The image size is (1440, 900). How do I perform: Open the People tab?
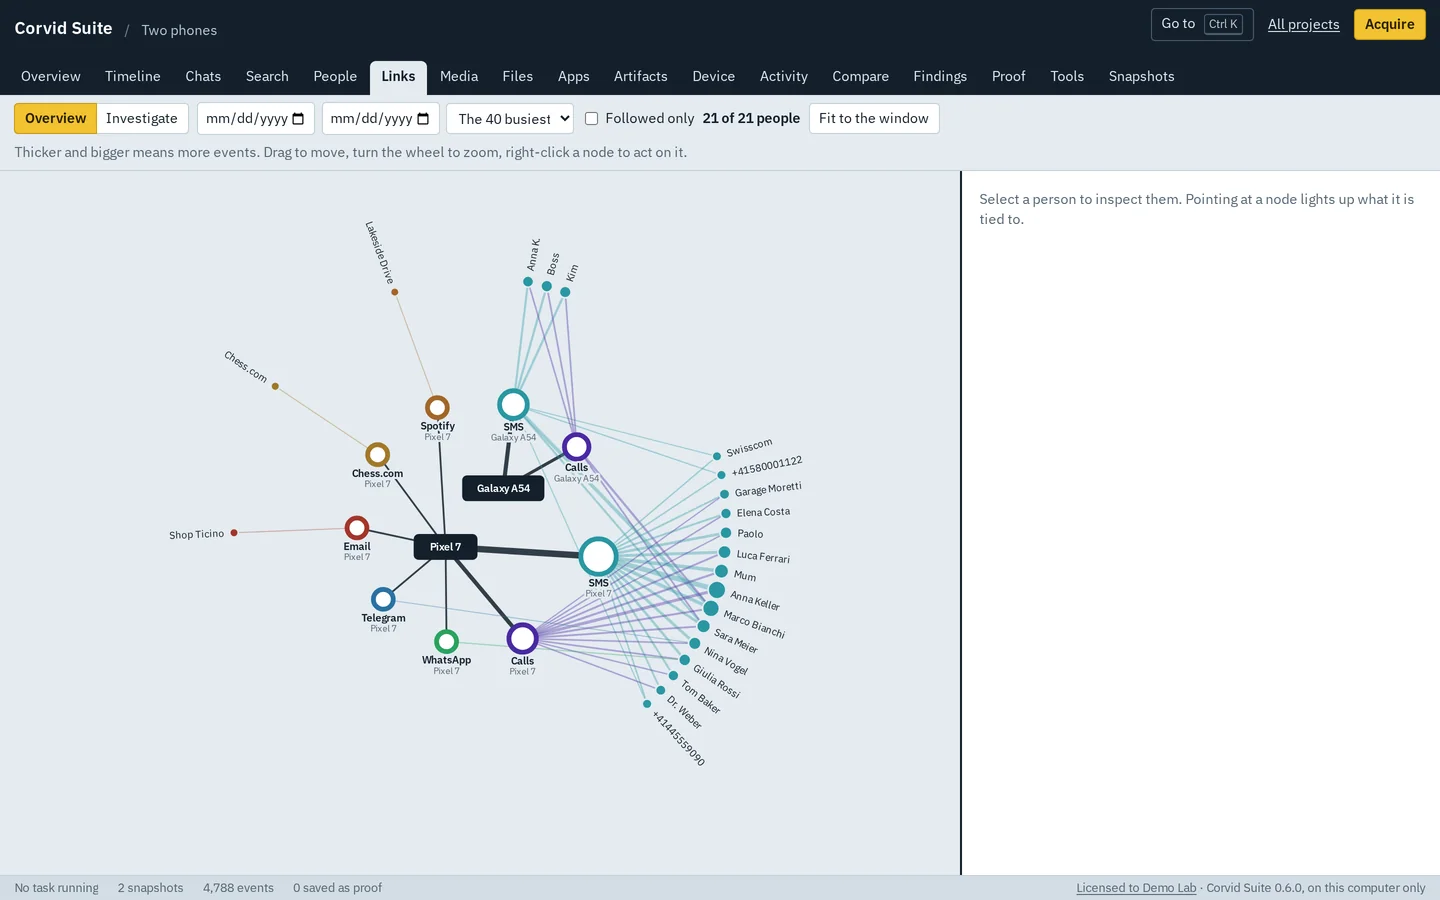335,76
